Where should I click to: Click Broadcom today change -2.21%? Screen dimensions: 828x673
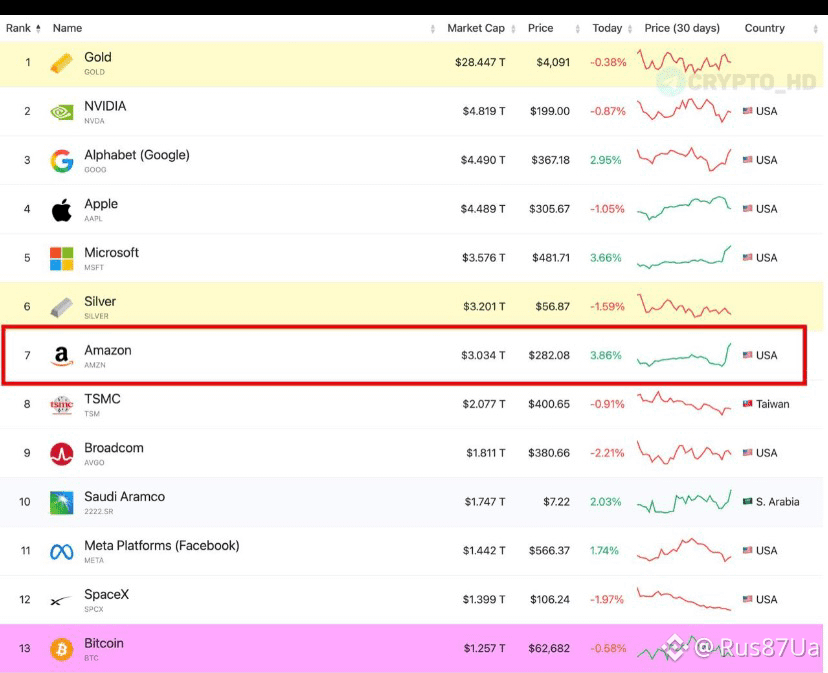[607, 453]
